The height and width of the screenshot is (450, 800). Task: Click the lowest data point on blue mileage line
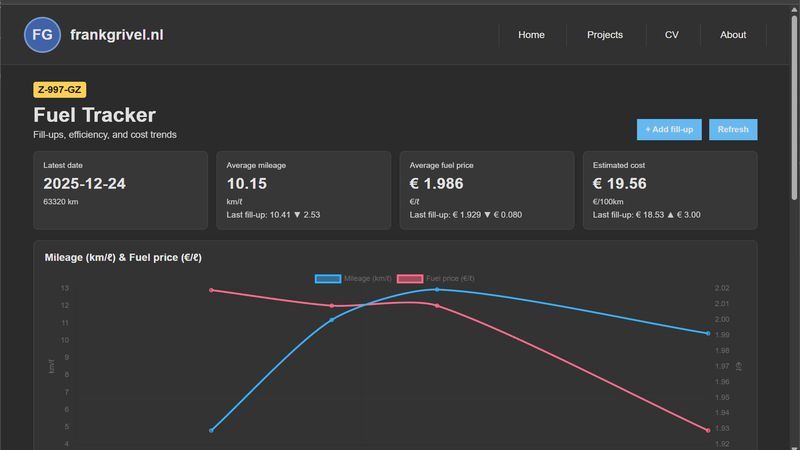(211, 431)
